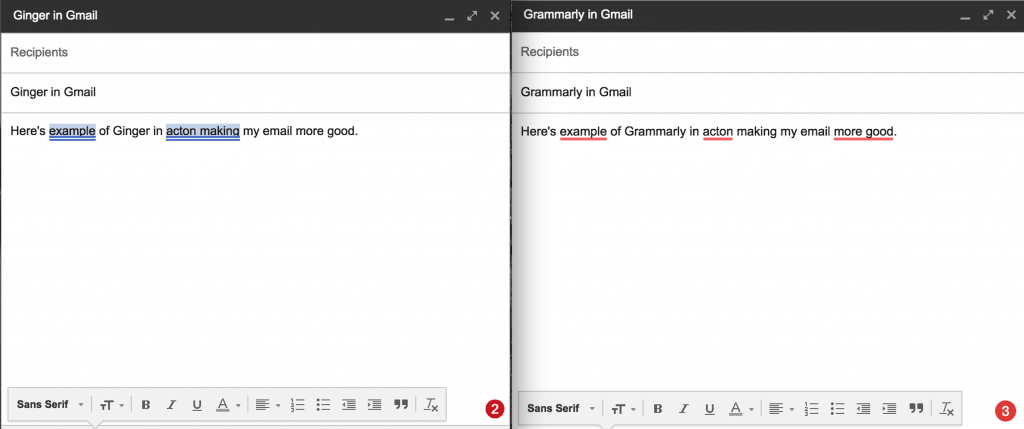The image size is (1024, 429).
Task: Insert bulleted list in Ginger window
Action: coord(323,405)
